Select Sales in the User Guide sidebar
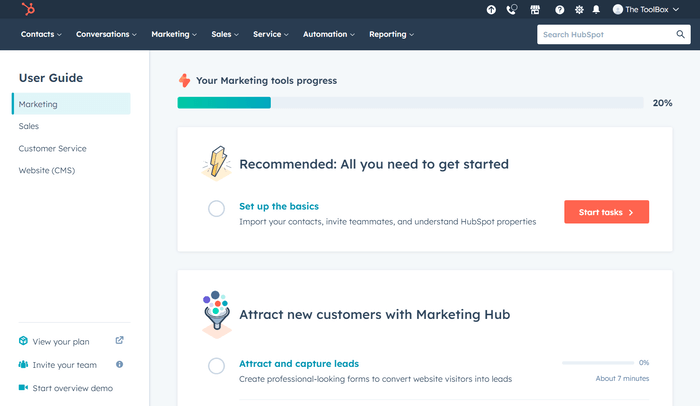700x406 pixels. [x=29, y=126]
